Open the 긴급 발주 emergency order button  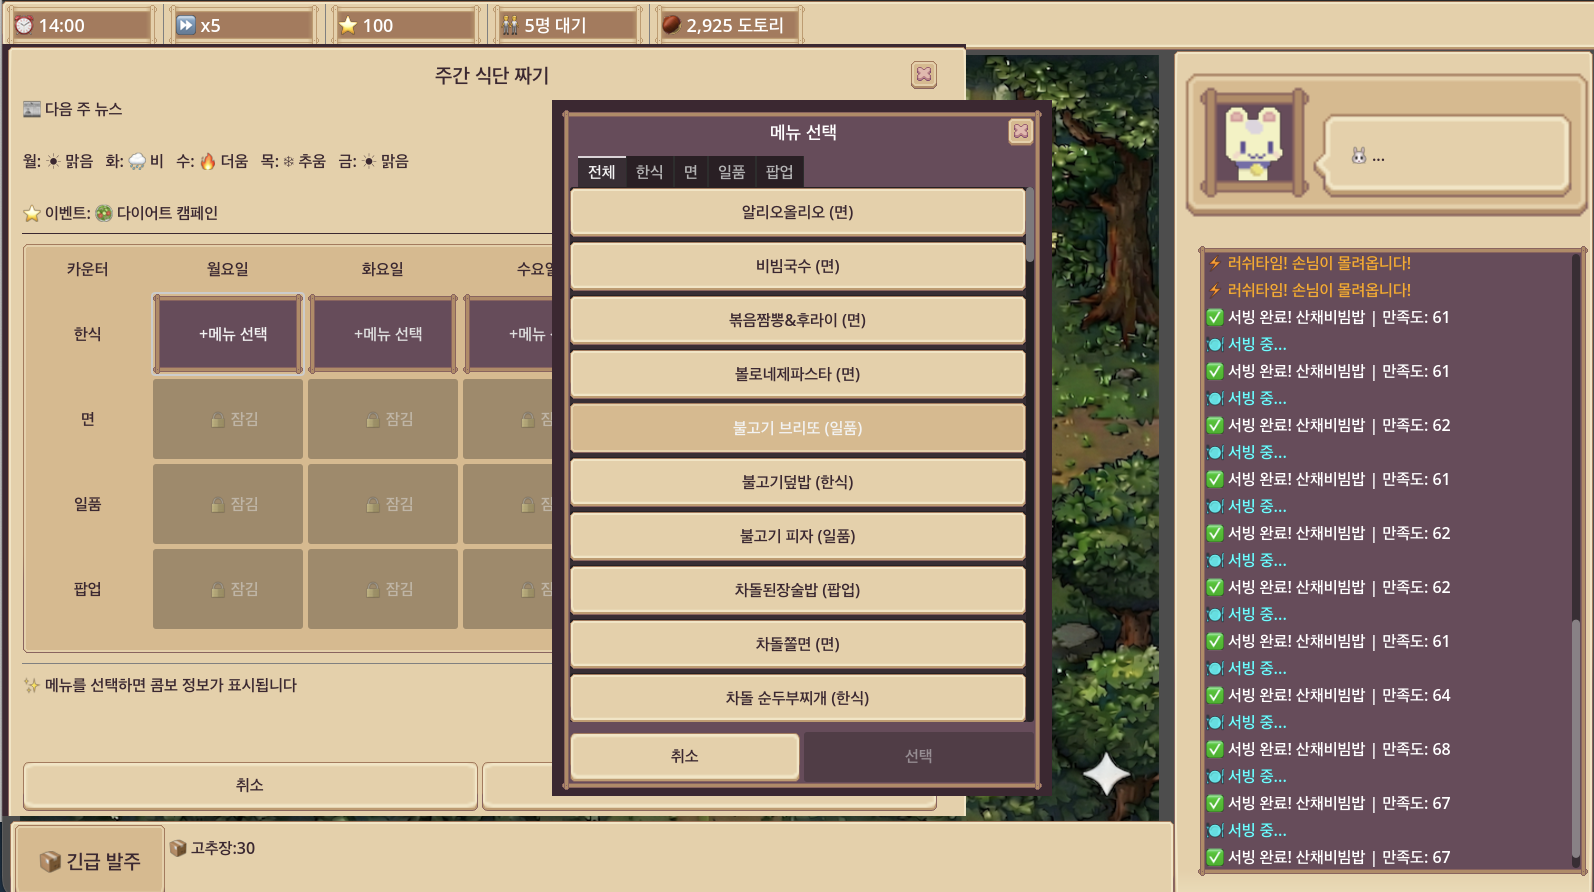(90, 861)
